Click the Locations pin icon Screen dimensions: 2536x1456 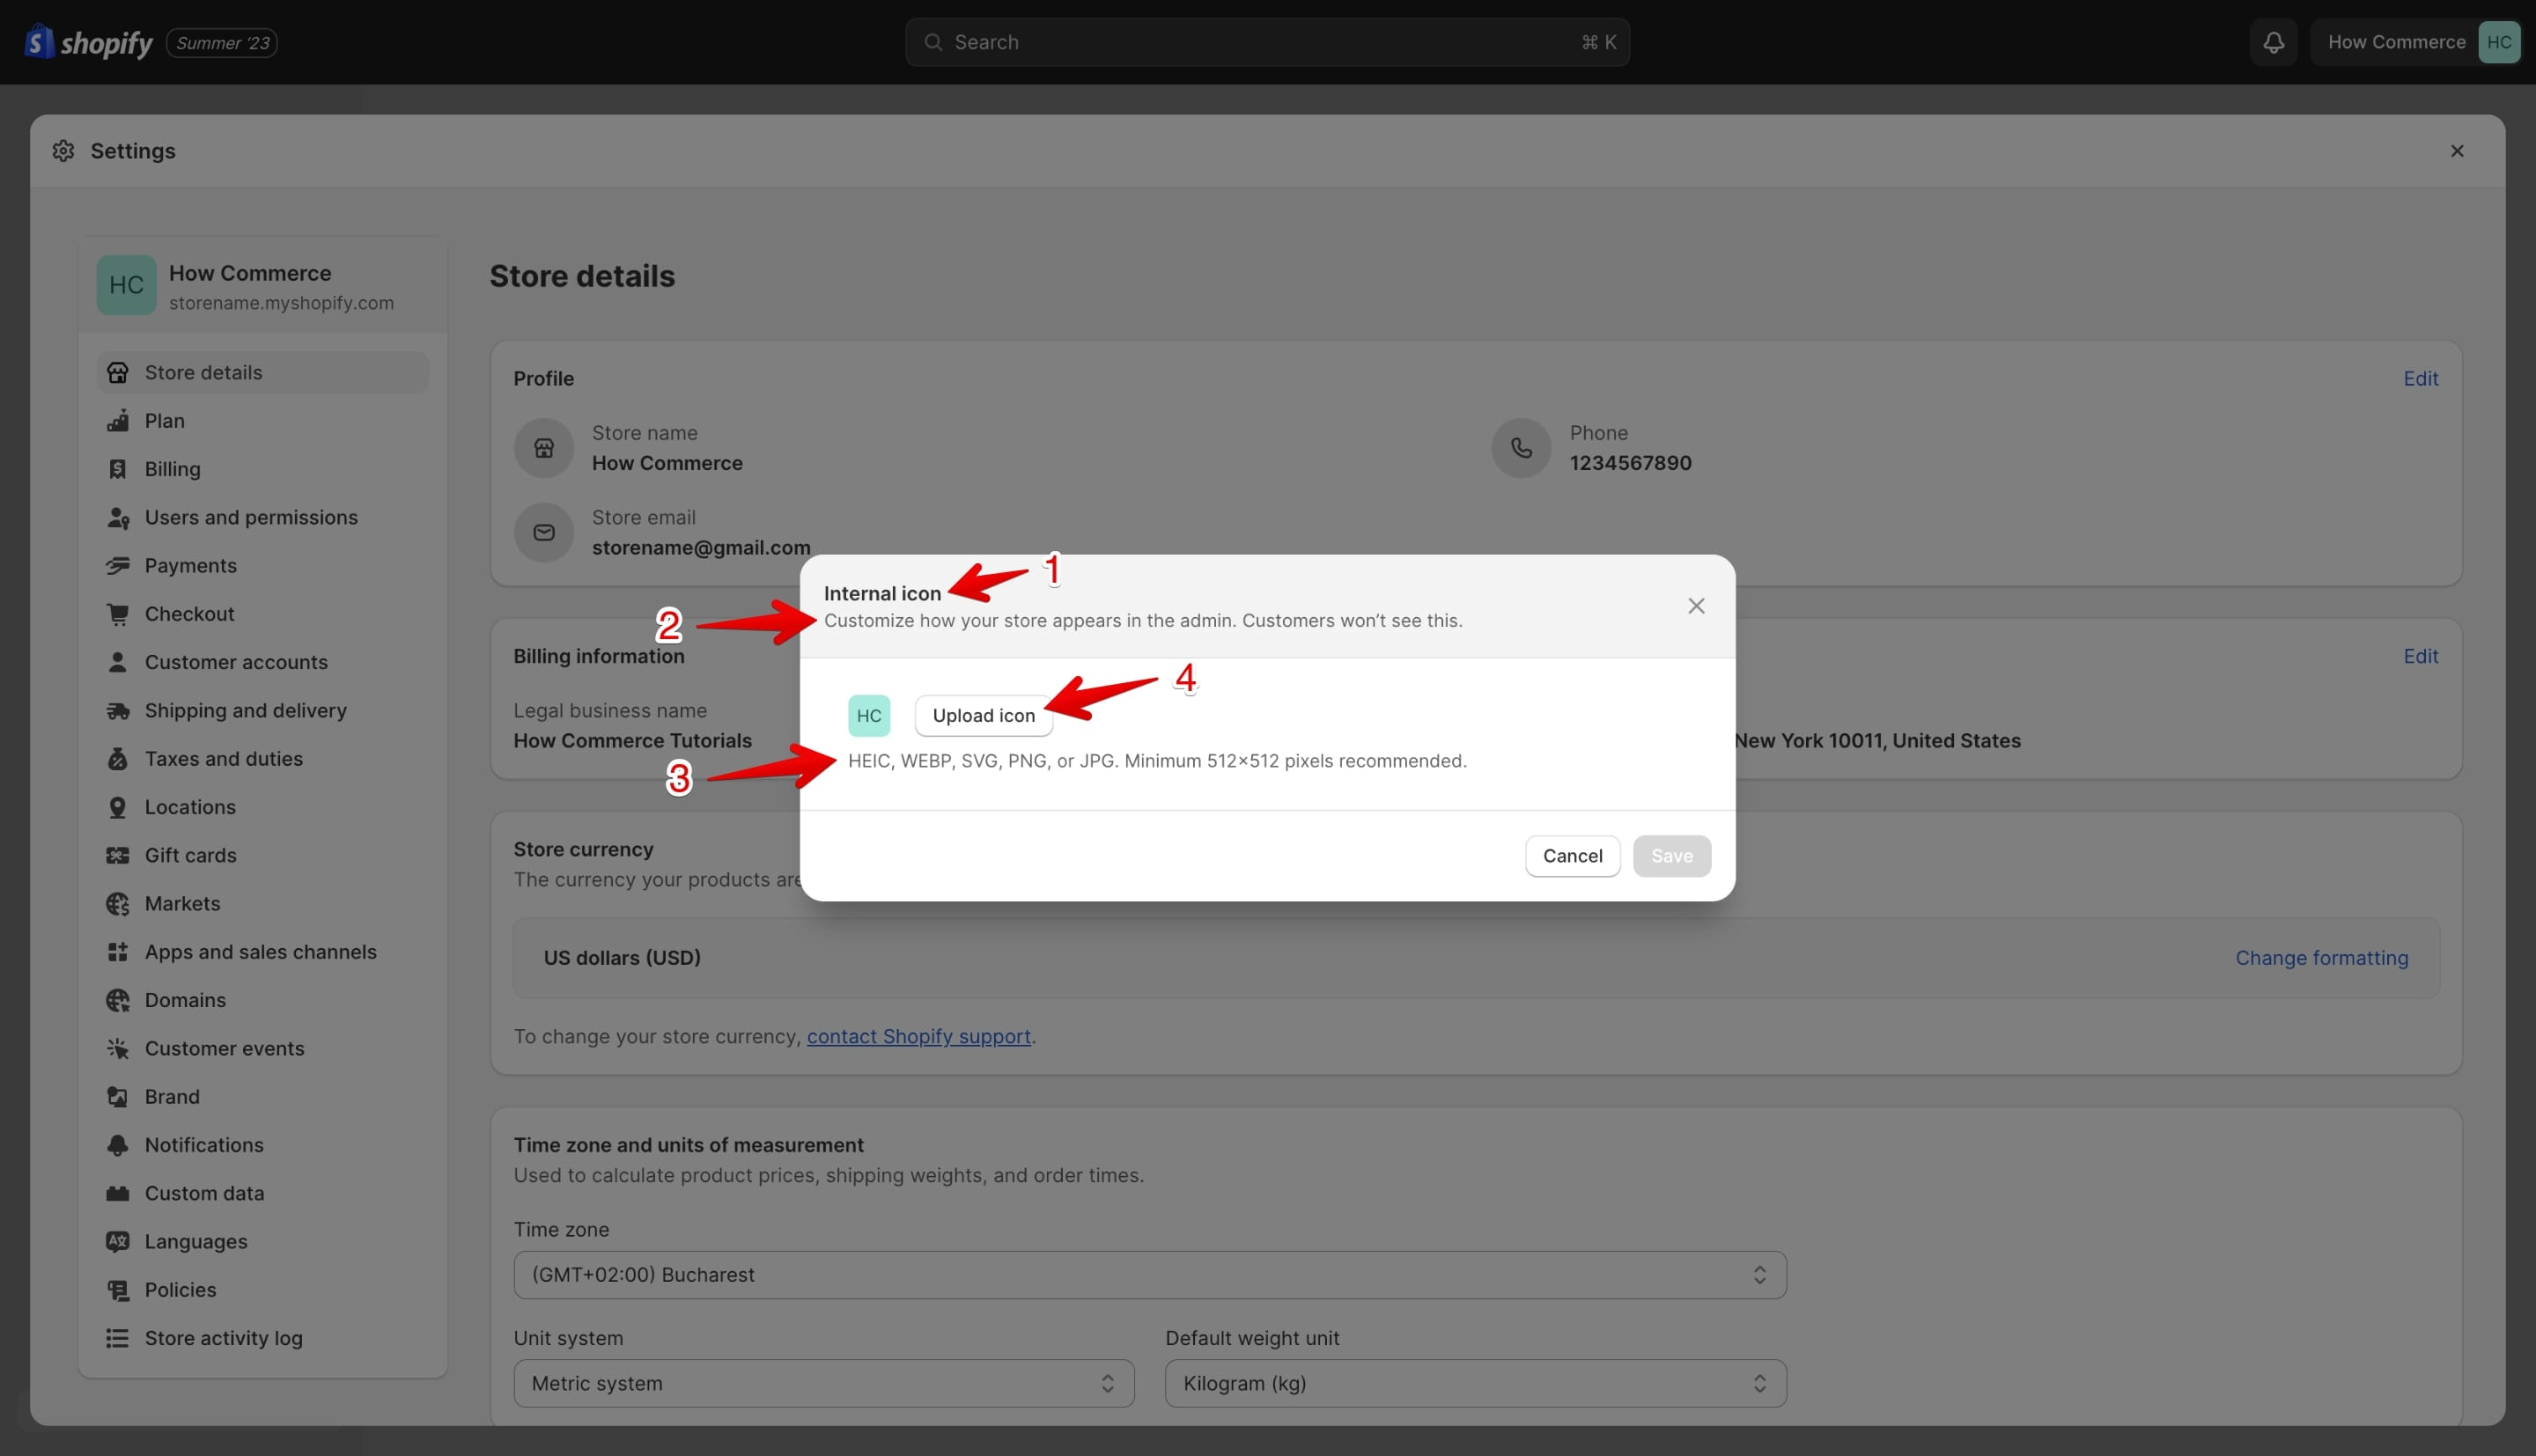(117, 807)
